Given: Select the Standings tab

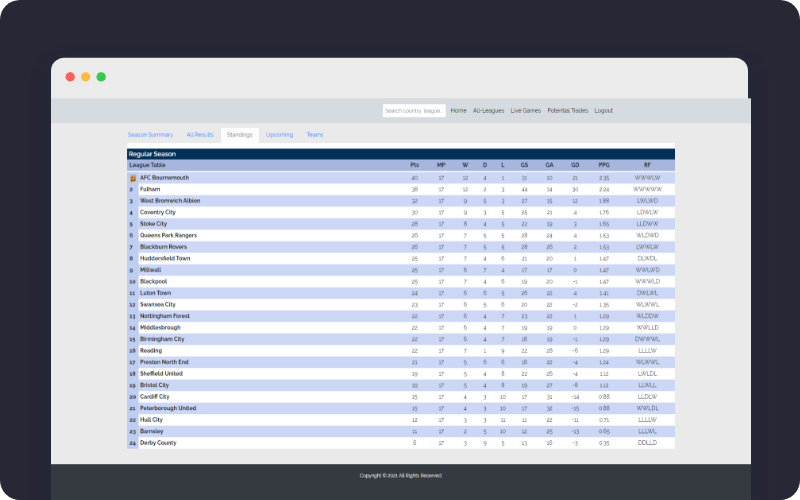Looking at the screenshot, I should (x=239, y=134).
